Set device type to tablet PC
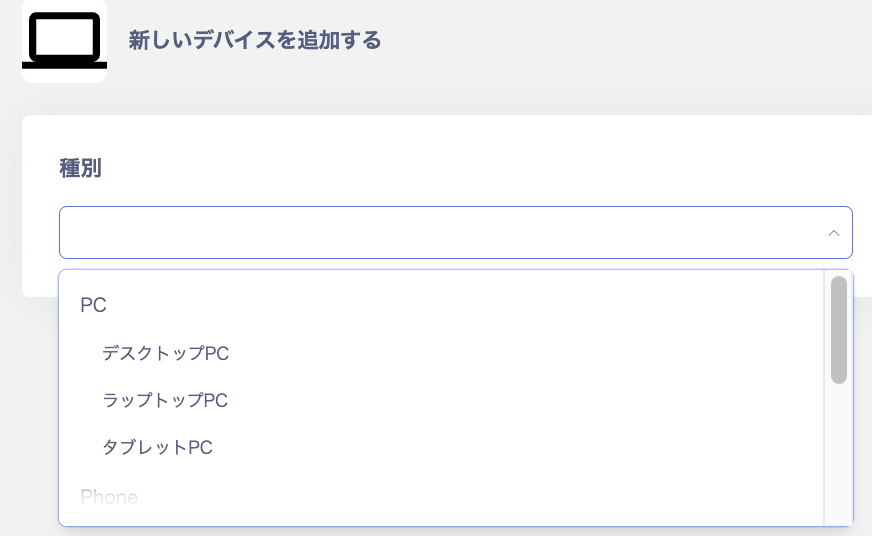 tap(158, 447)
